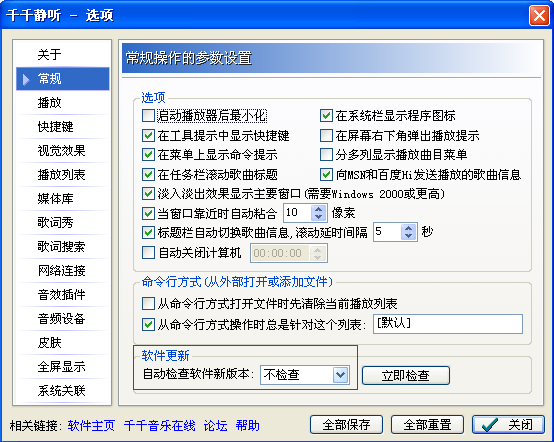Click the seconds input field showing 5
The width and height of the screenshot is (554, 442).
[x=388, y=232]
